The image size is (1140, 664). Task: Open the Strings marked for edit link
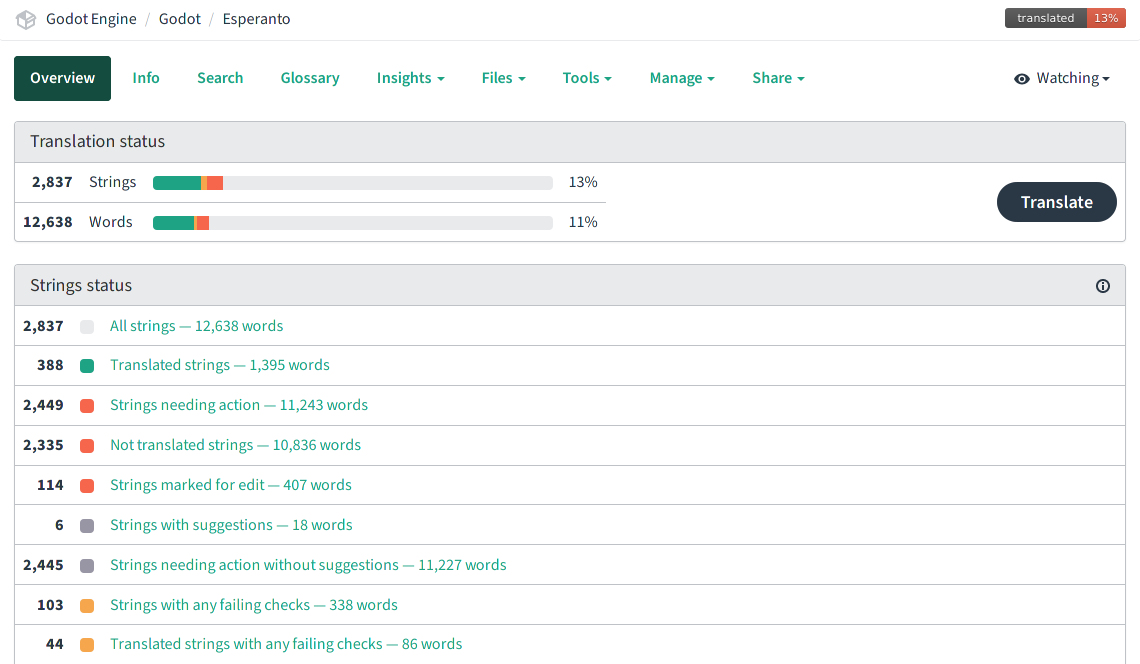[231, 485]
